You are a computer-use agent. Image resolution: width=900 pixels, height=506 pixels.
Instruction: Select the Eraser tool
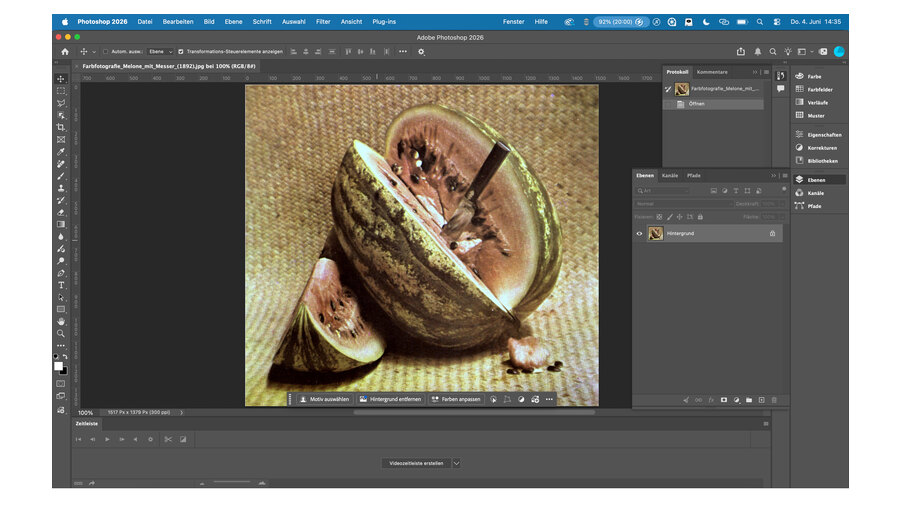(61, 212)
